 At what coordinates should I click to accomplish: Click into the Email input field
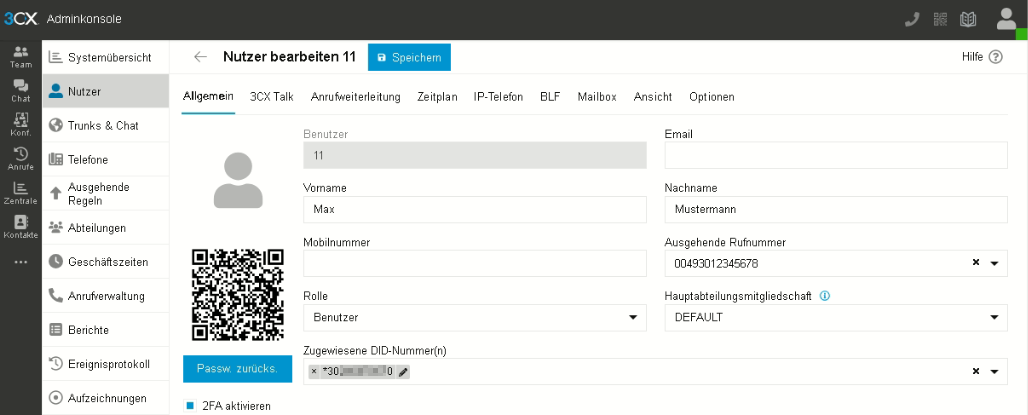pyautogui.click(x=835, y=156)
